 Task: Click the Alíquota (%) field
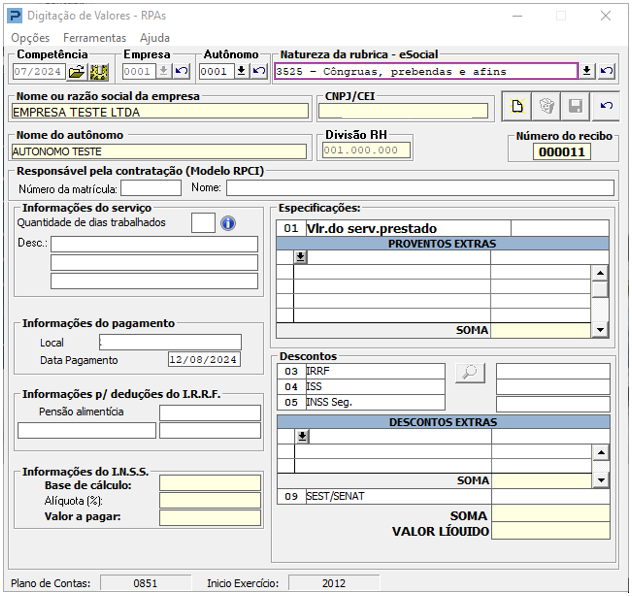[210, 500]
